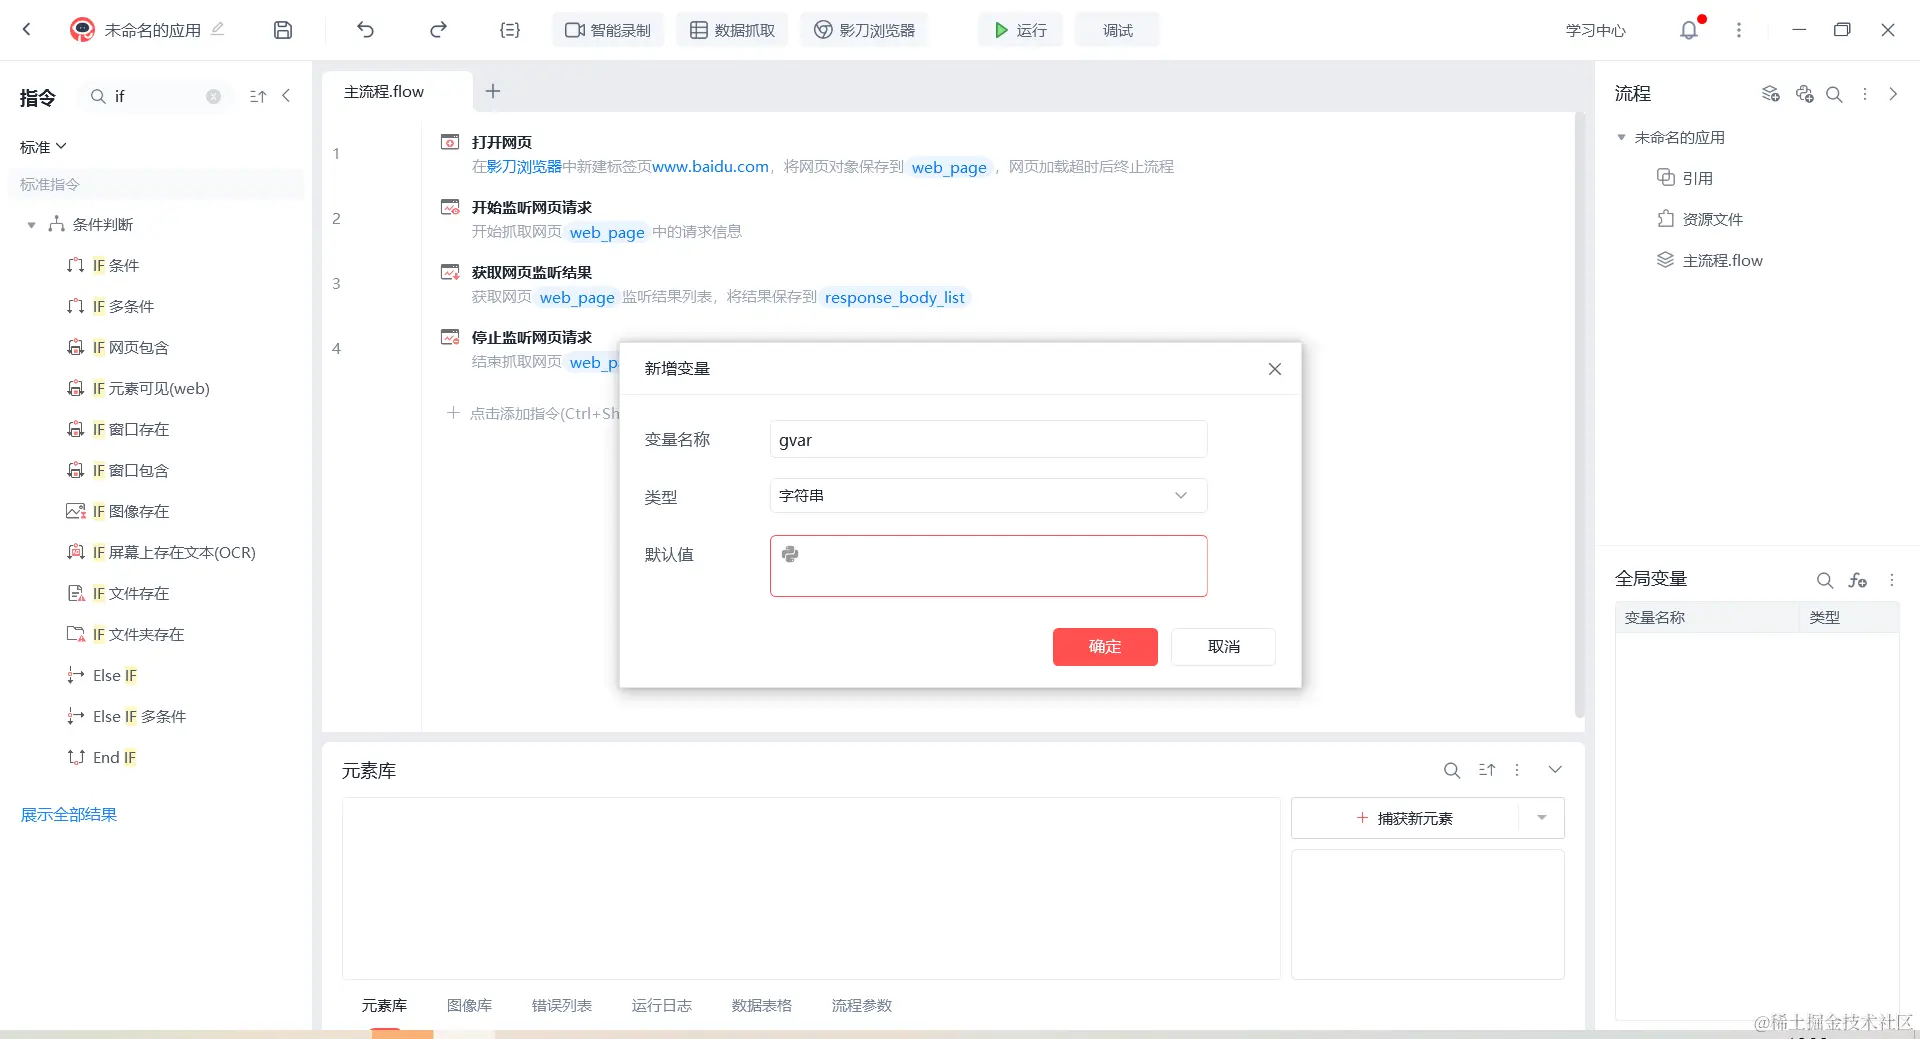This screenshot has height=1039, width=1920.
Task: Search the 元素库 element library
Action: pos(1452,770)
